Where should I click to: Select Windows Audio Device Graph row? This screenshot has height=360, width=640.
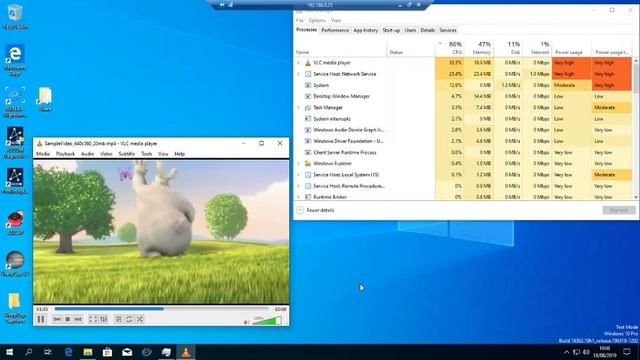463,130
